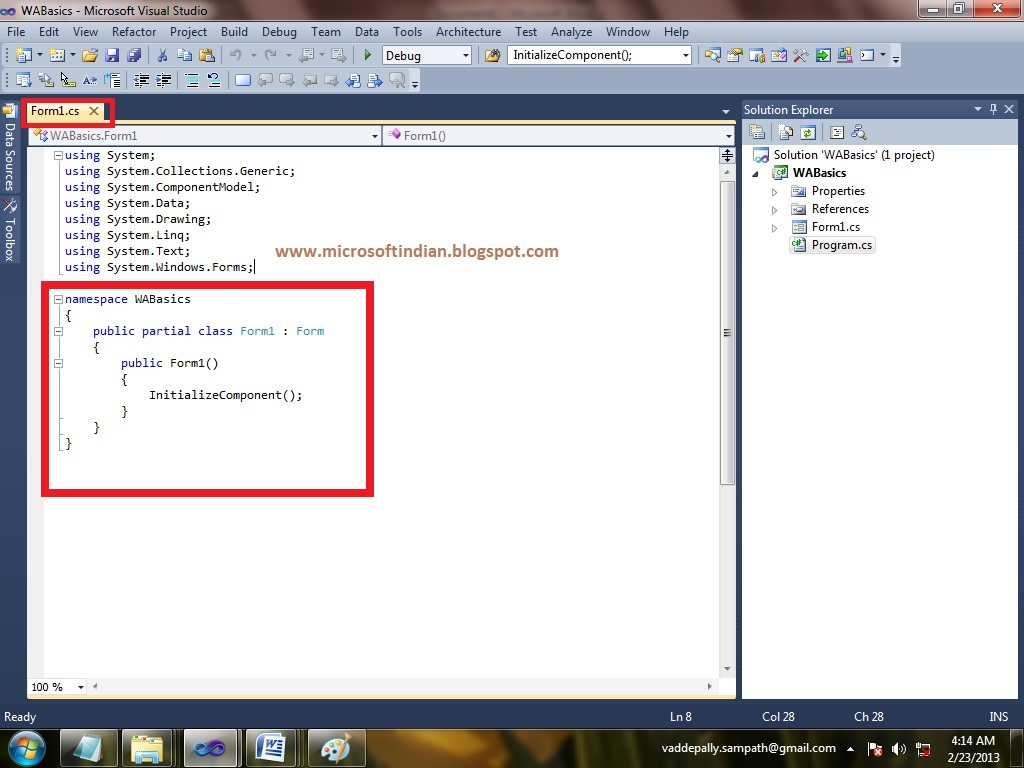Click the Refresh icon in Solution Explorer
Image resolution: width=1024 pixels, height=768 pixels.
(x=809, y=132)
